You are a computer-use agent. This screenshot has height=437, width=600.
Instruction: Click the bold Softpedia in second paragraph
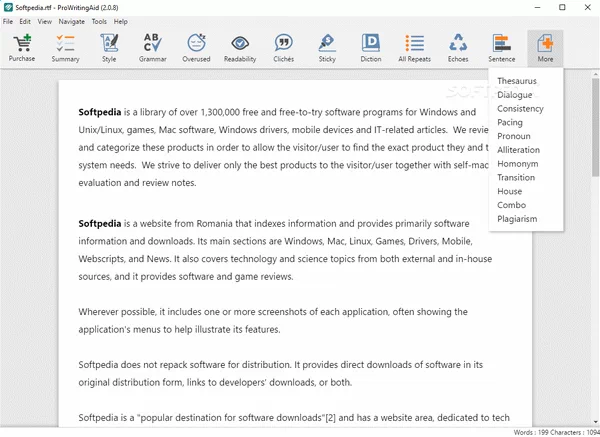99,223
